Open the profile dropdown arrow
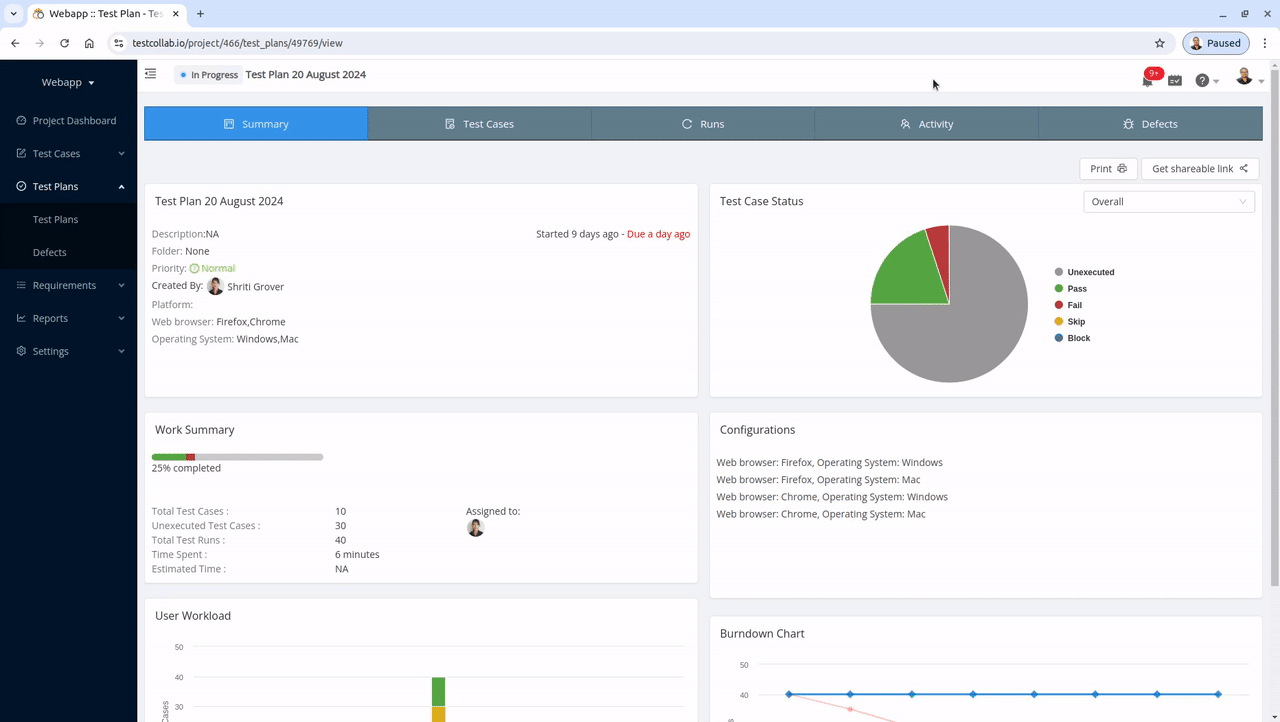Screen dimensions: 1280x722 tap(1261, 82)
